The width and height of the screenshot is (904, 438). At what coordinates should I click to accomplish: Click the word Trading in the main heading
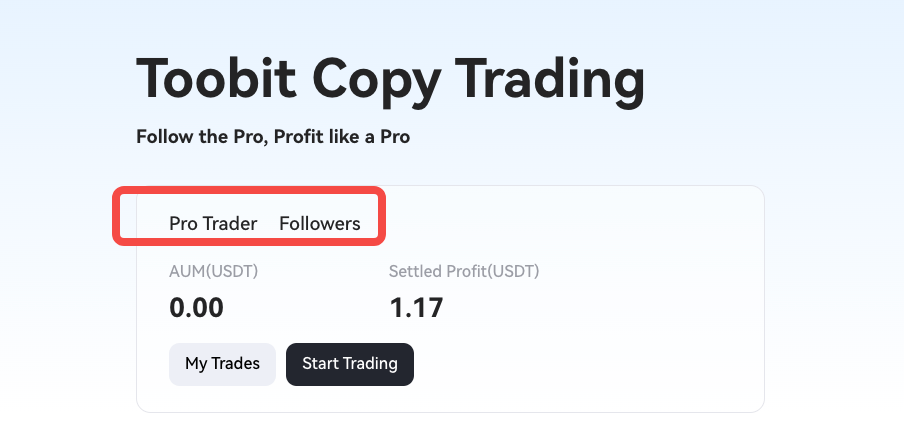(550, 82)
